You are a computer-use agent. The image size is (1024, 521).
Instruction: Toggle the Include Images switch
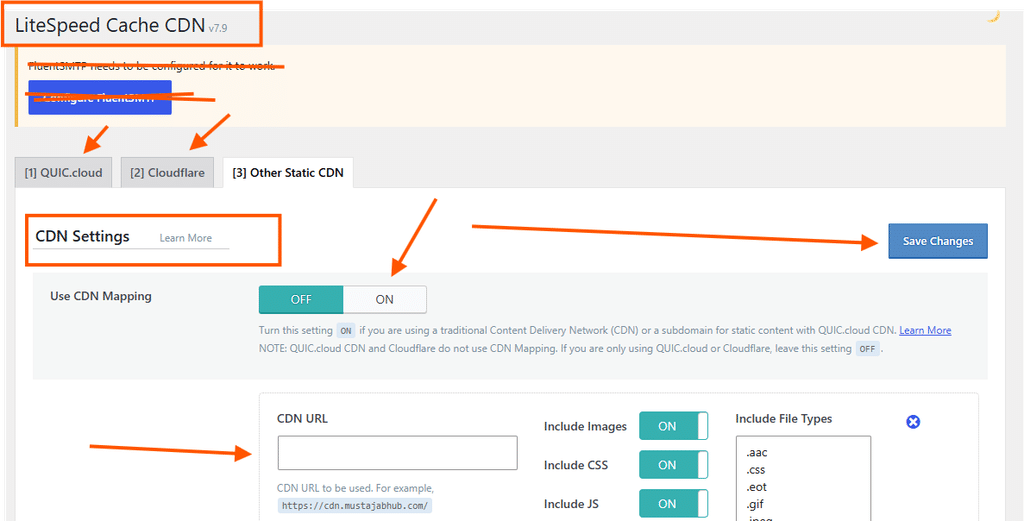coord(673,426)
